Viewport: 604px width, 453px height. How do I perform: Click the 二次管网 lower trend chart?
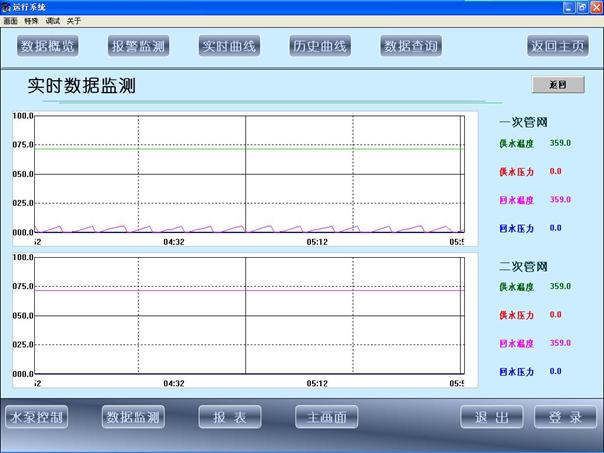pyautogui.click(x=248, y=315)
